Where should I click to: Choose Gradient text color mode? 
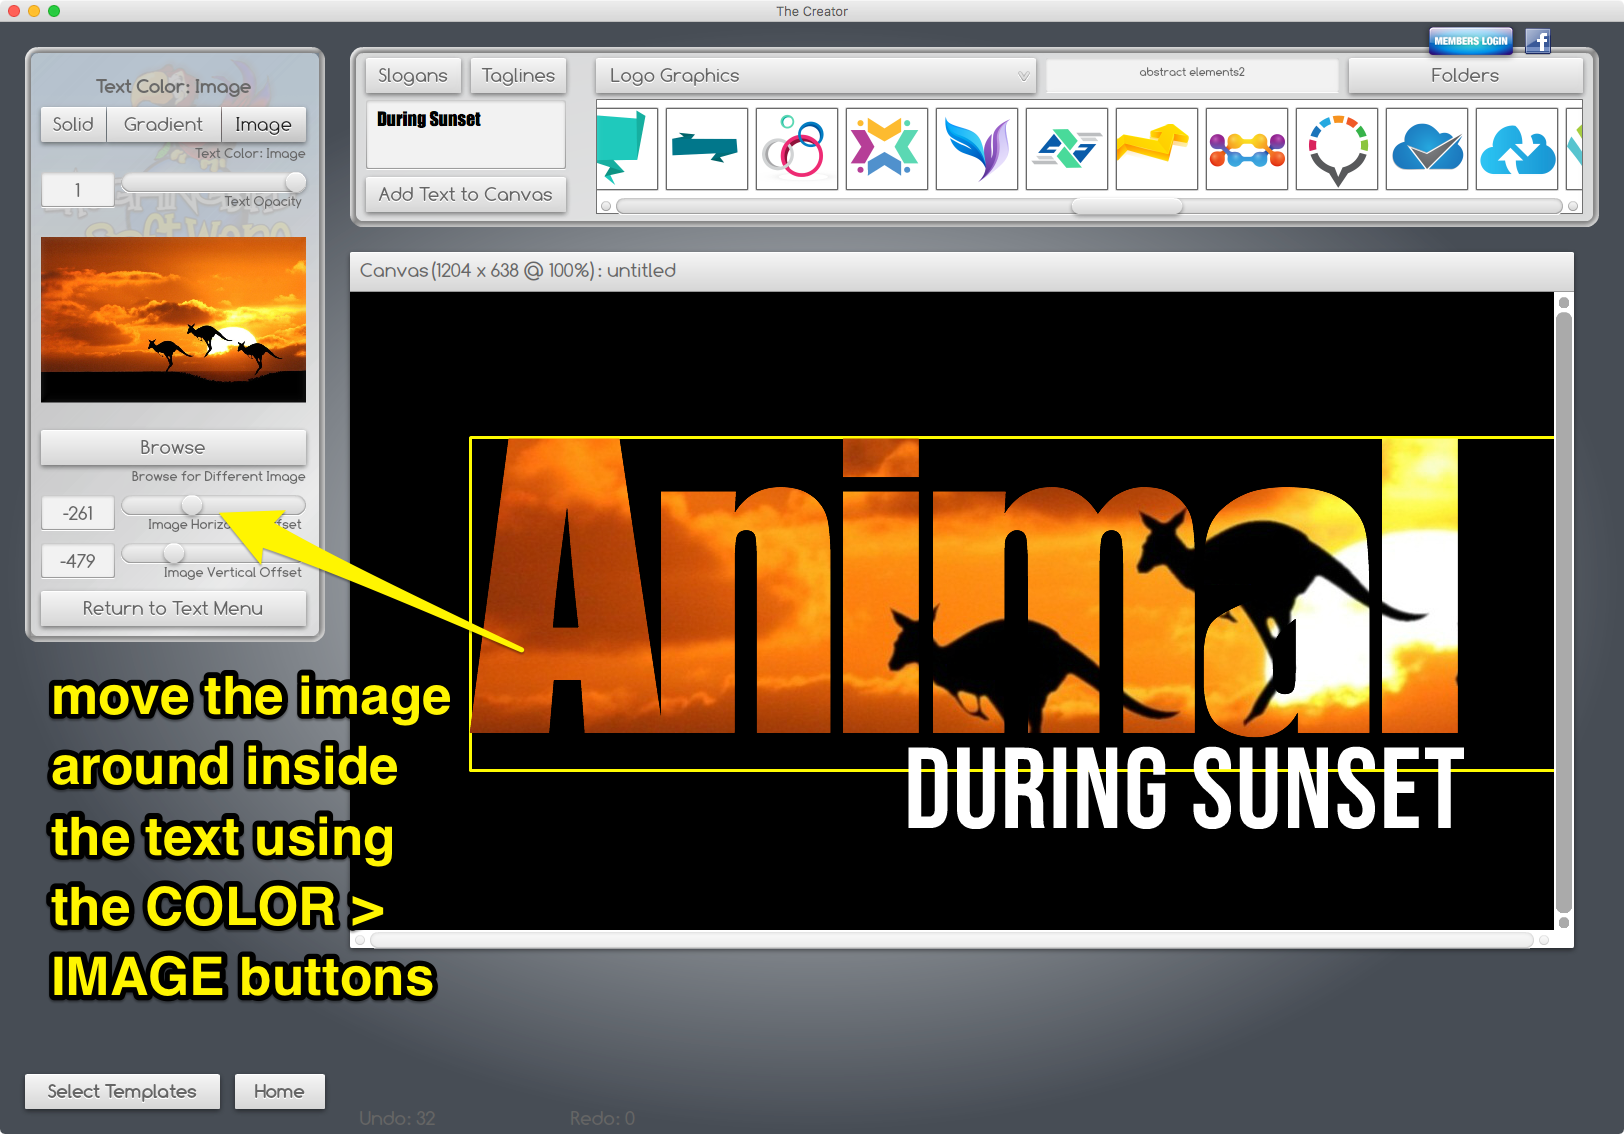coord(163,124)
